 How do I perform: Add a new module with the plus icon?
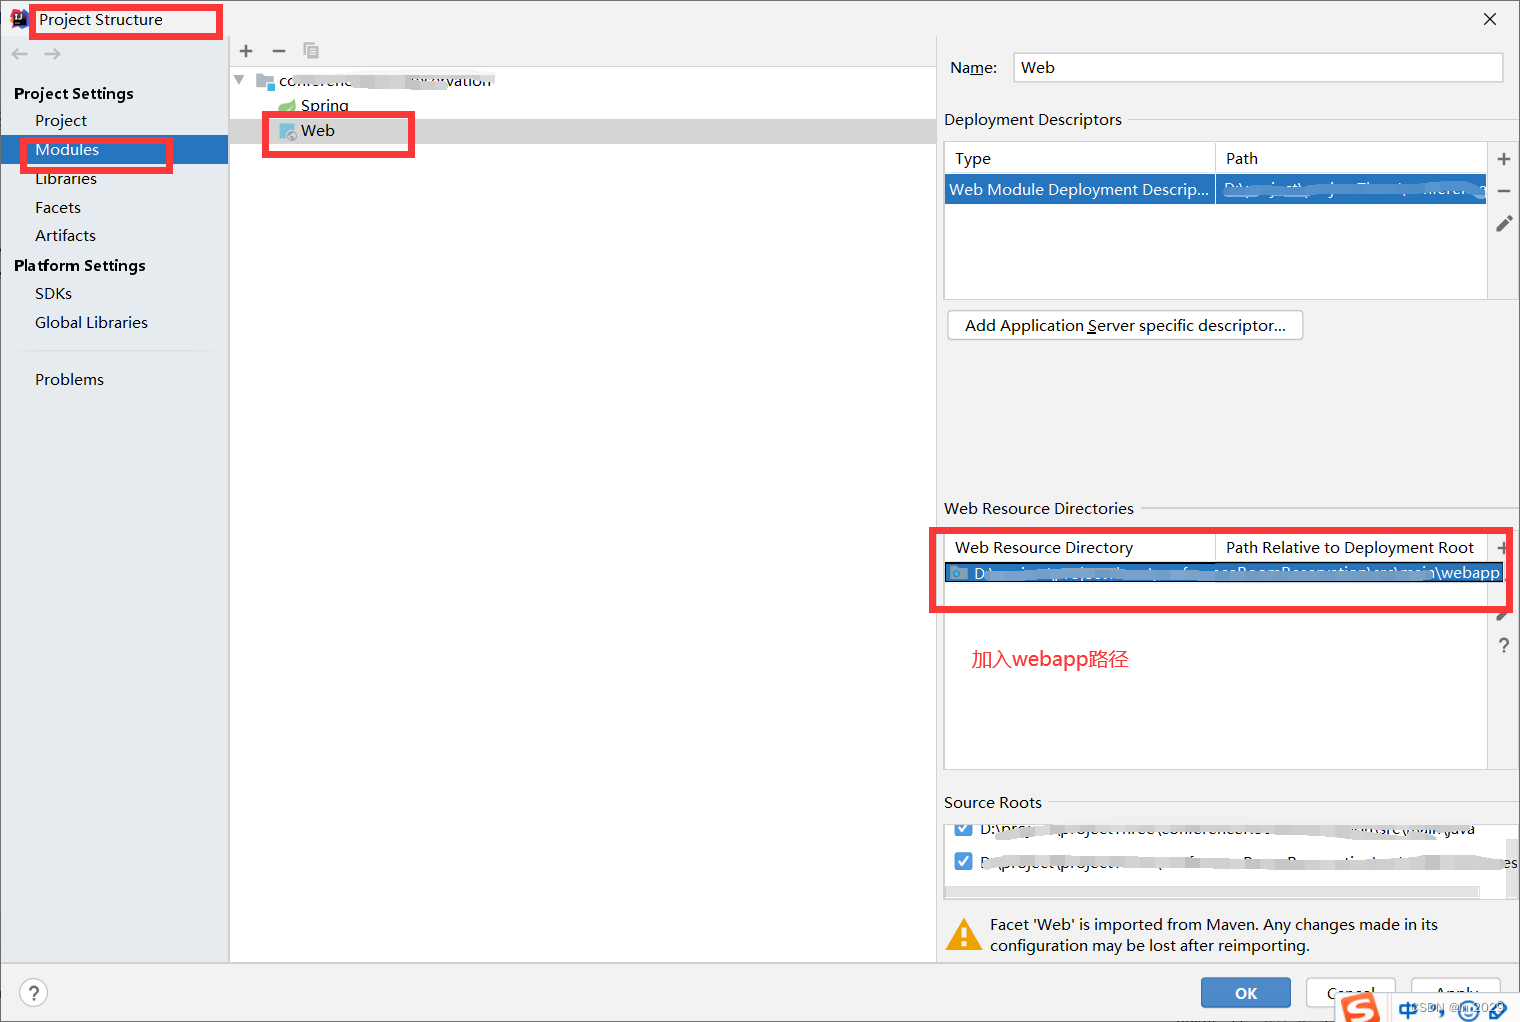pos(246,50)
